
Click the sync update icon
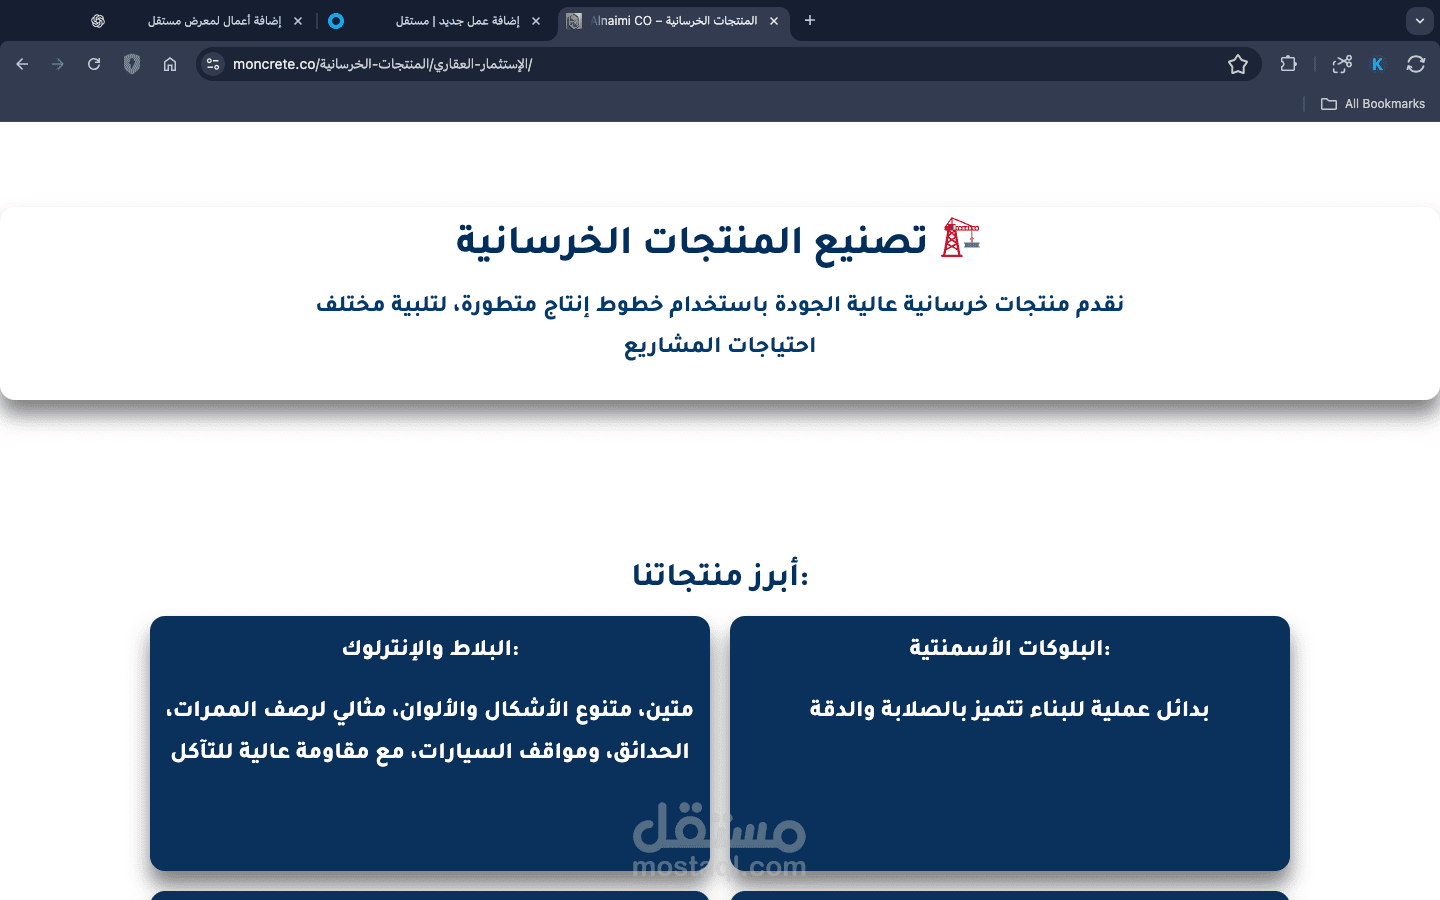1416,64
